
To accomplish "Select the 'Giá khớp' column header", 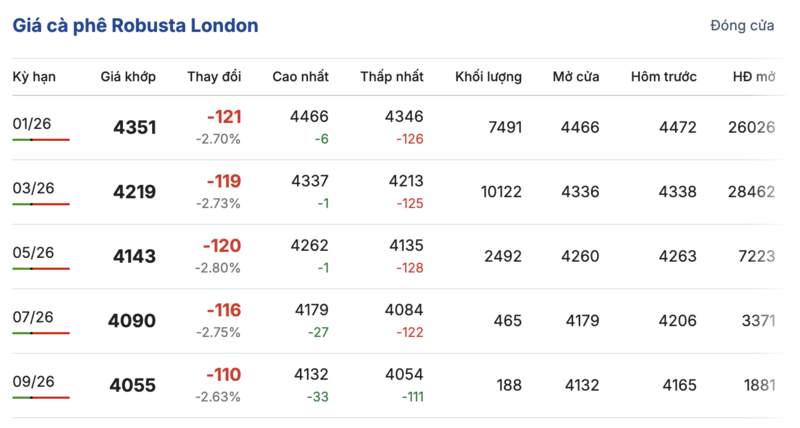I will 128,77.
